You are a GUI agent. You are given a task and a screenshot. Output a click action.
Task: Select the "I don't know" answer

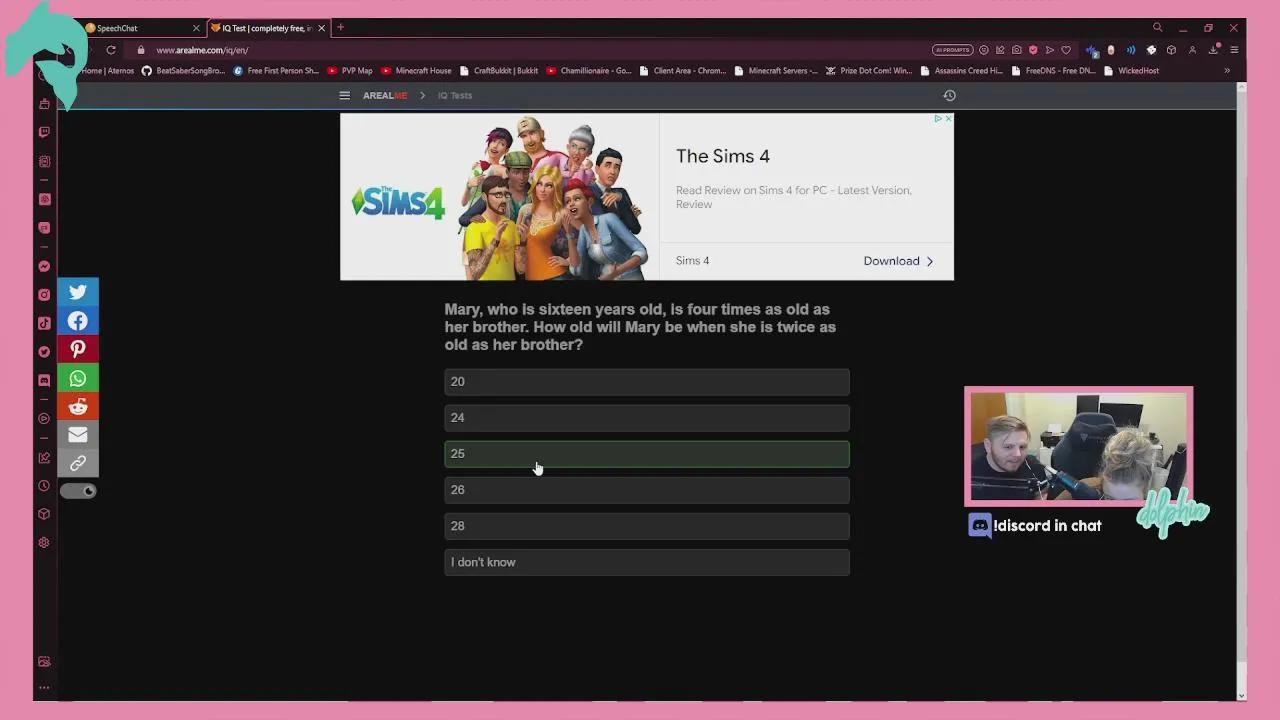tap(647, 562)
